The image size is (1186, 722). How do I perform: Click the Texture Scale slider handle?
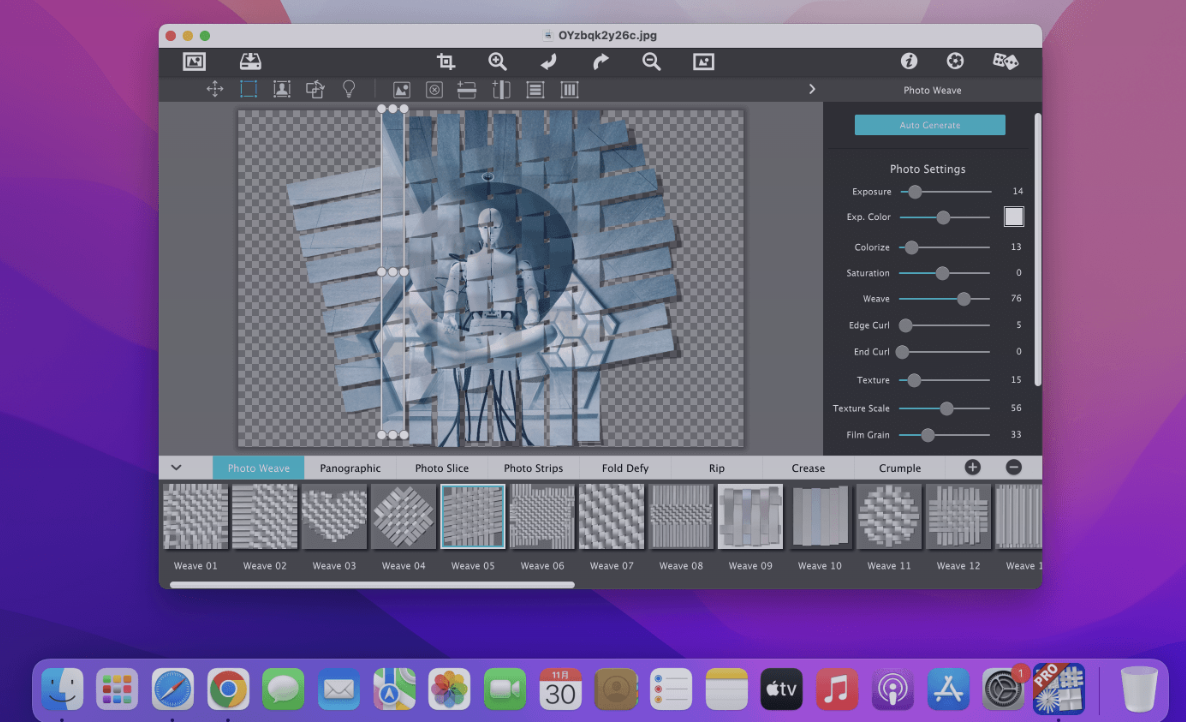tap(946, 408)
